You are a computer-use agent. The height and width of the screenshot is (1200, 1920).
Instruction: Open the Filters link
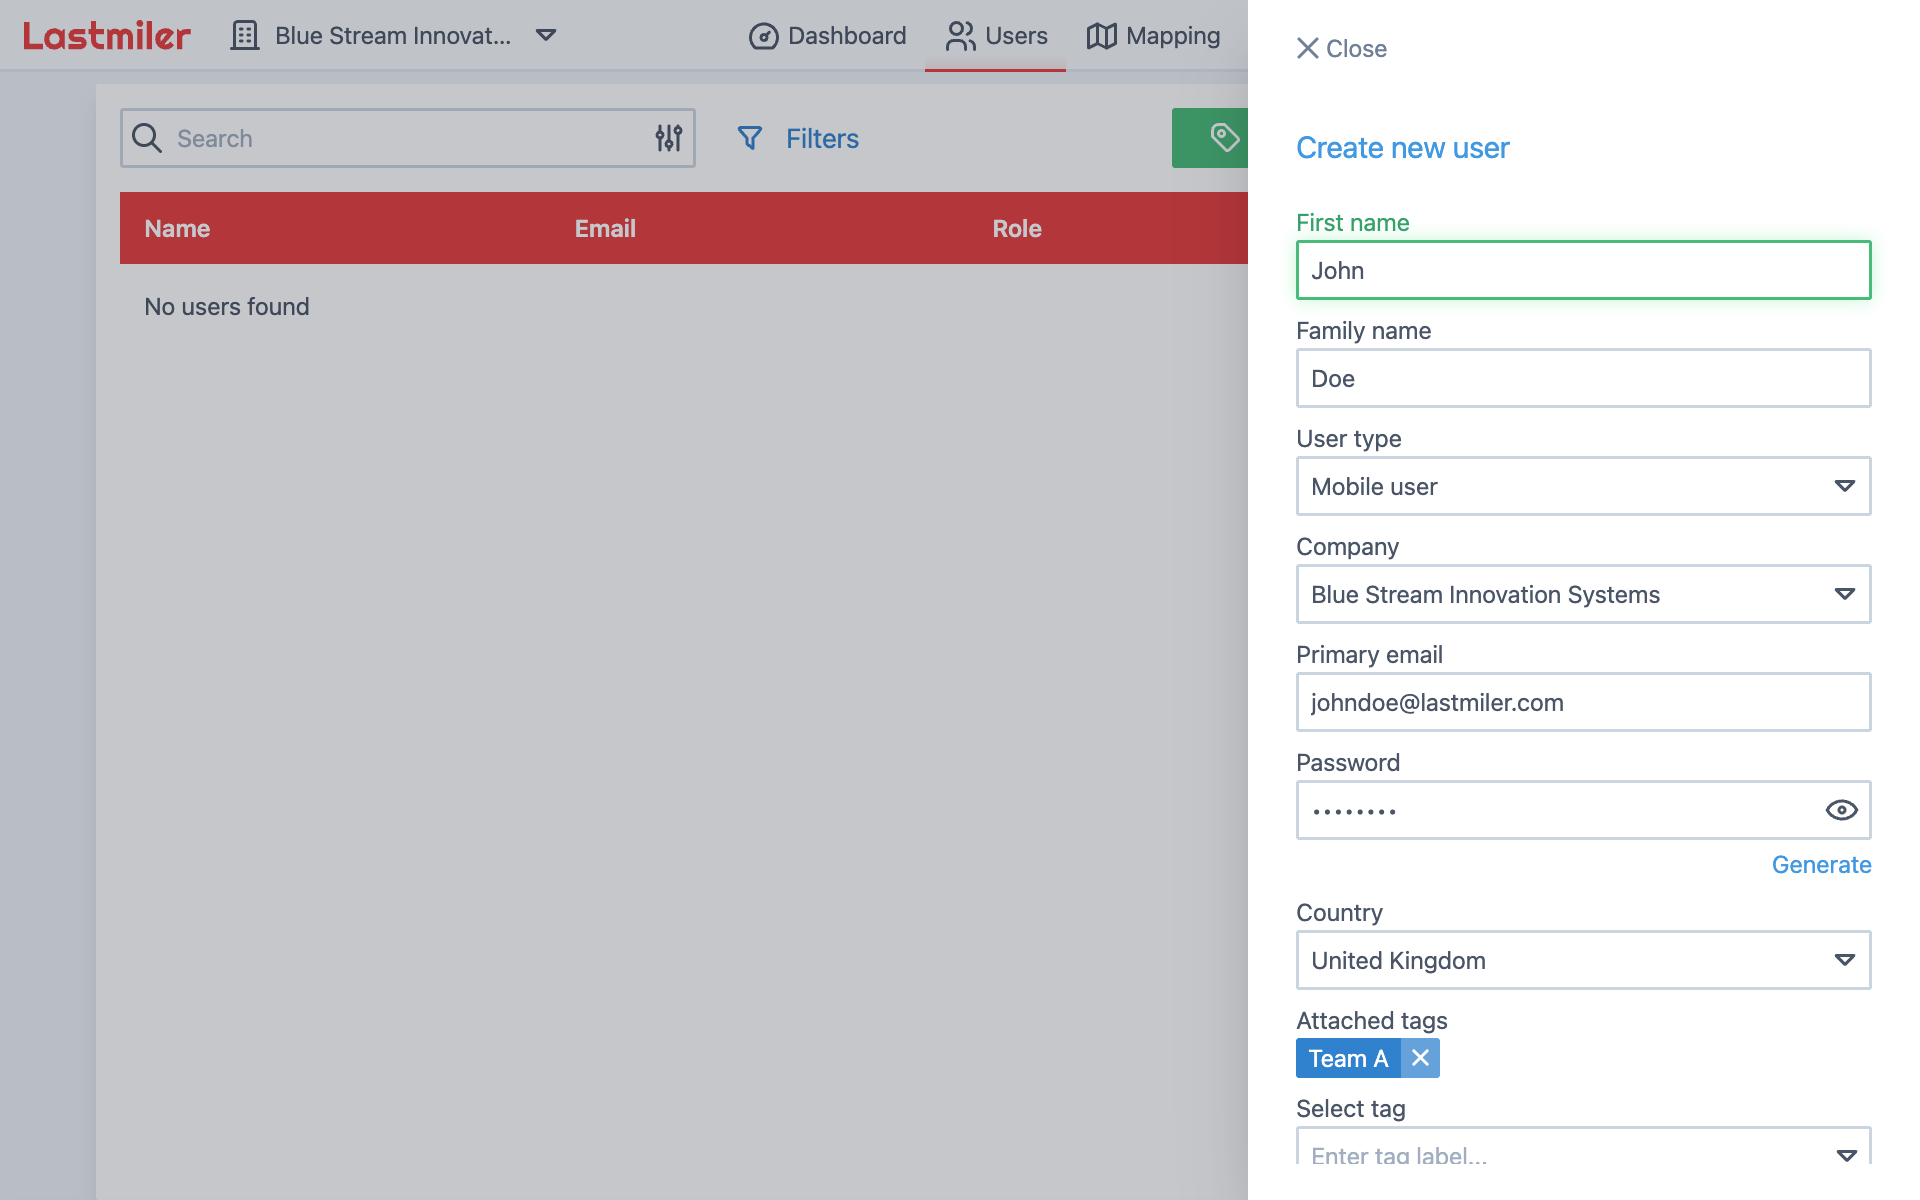pyautogui.click(x=822, y=138)
